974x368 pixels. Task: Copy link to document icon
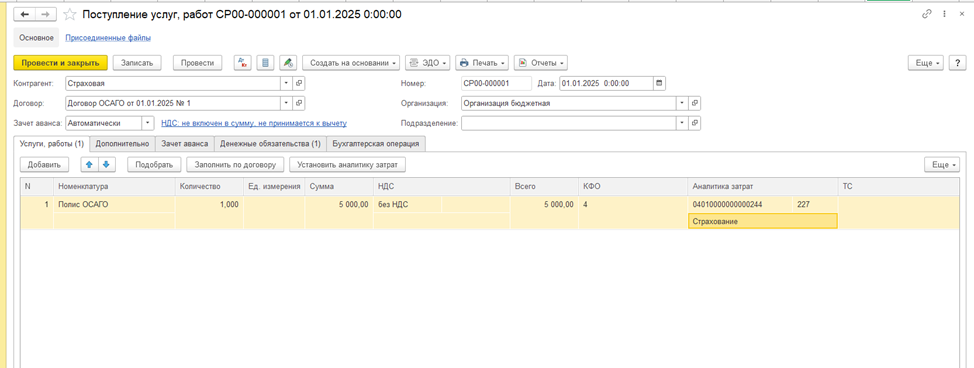click(x=927, y=14)
